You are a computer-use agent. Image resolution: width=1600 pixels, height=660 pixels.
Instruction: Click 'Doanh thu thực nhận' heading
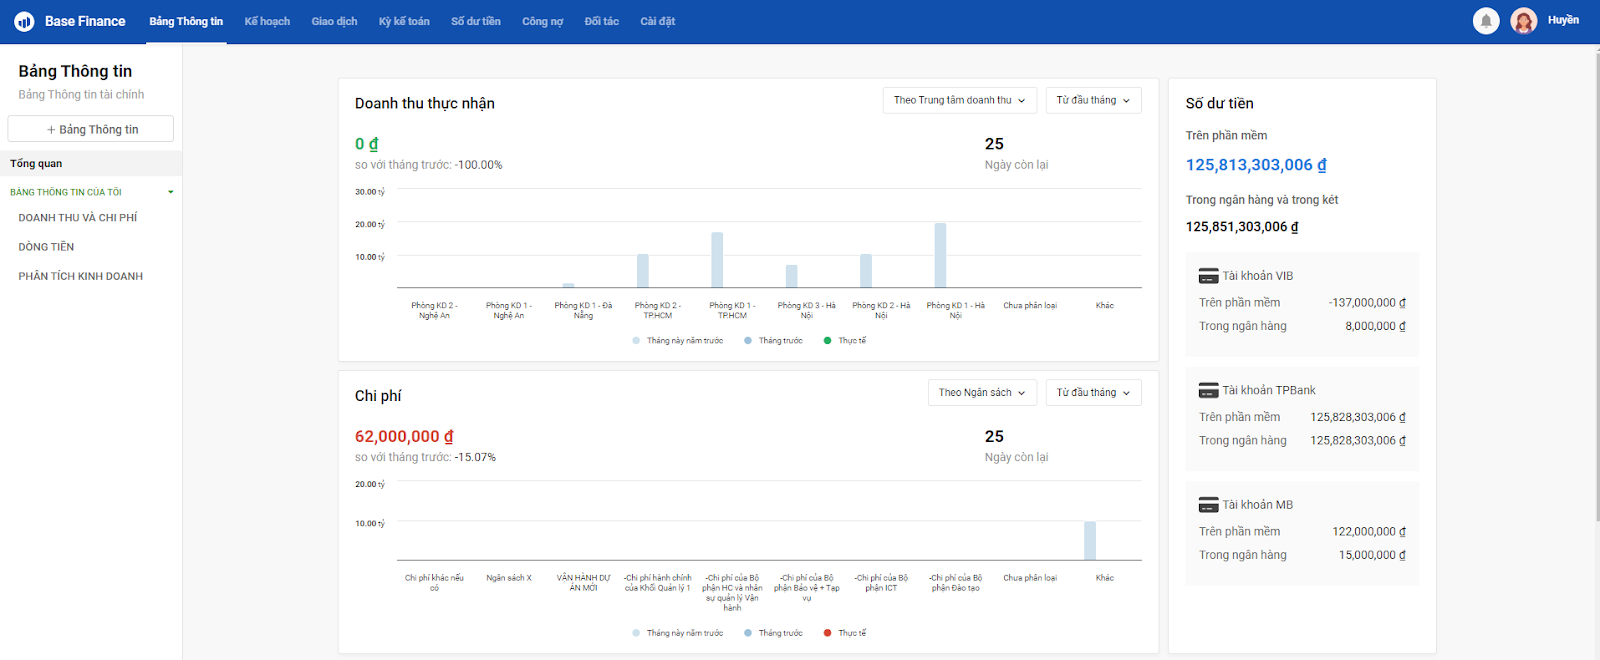424,104
